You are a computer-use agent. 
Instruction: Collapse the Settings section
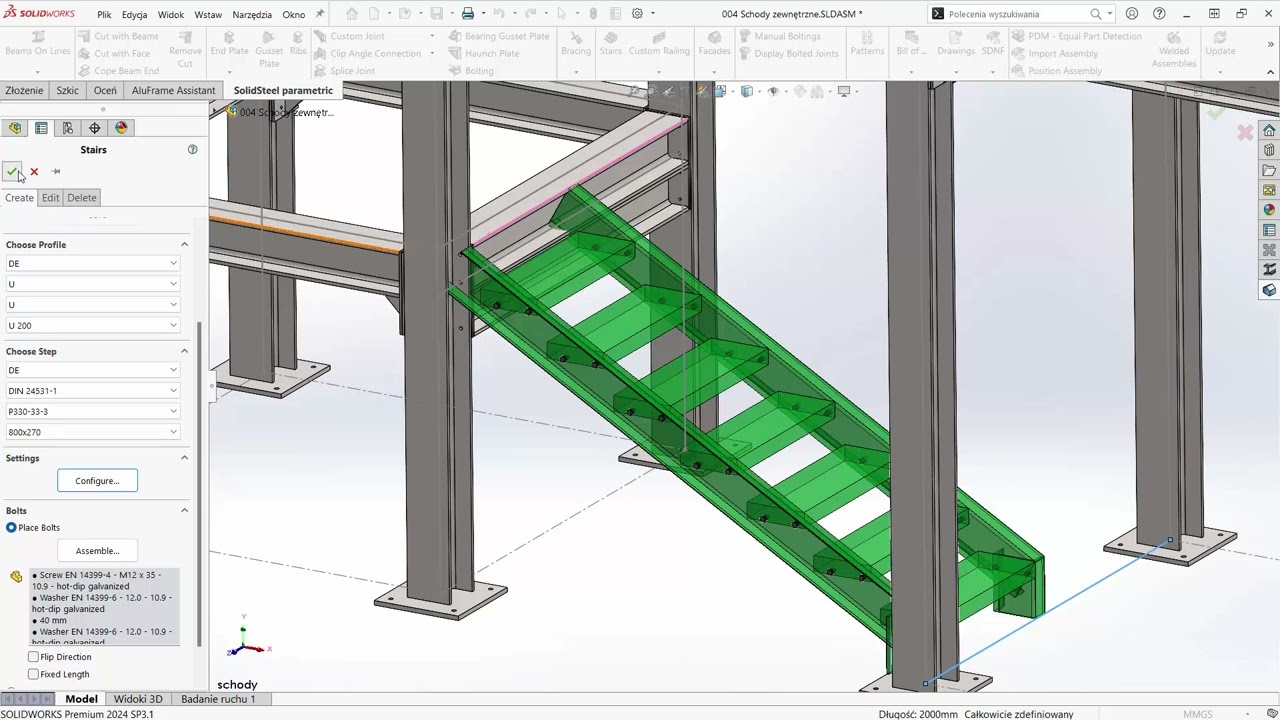coord(184,458)
